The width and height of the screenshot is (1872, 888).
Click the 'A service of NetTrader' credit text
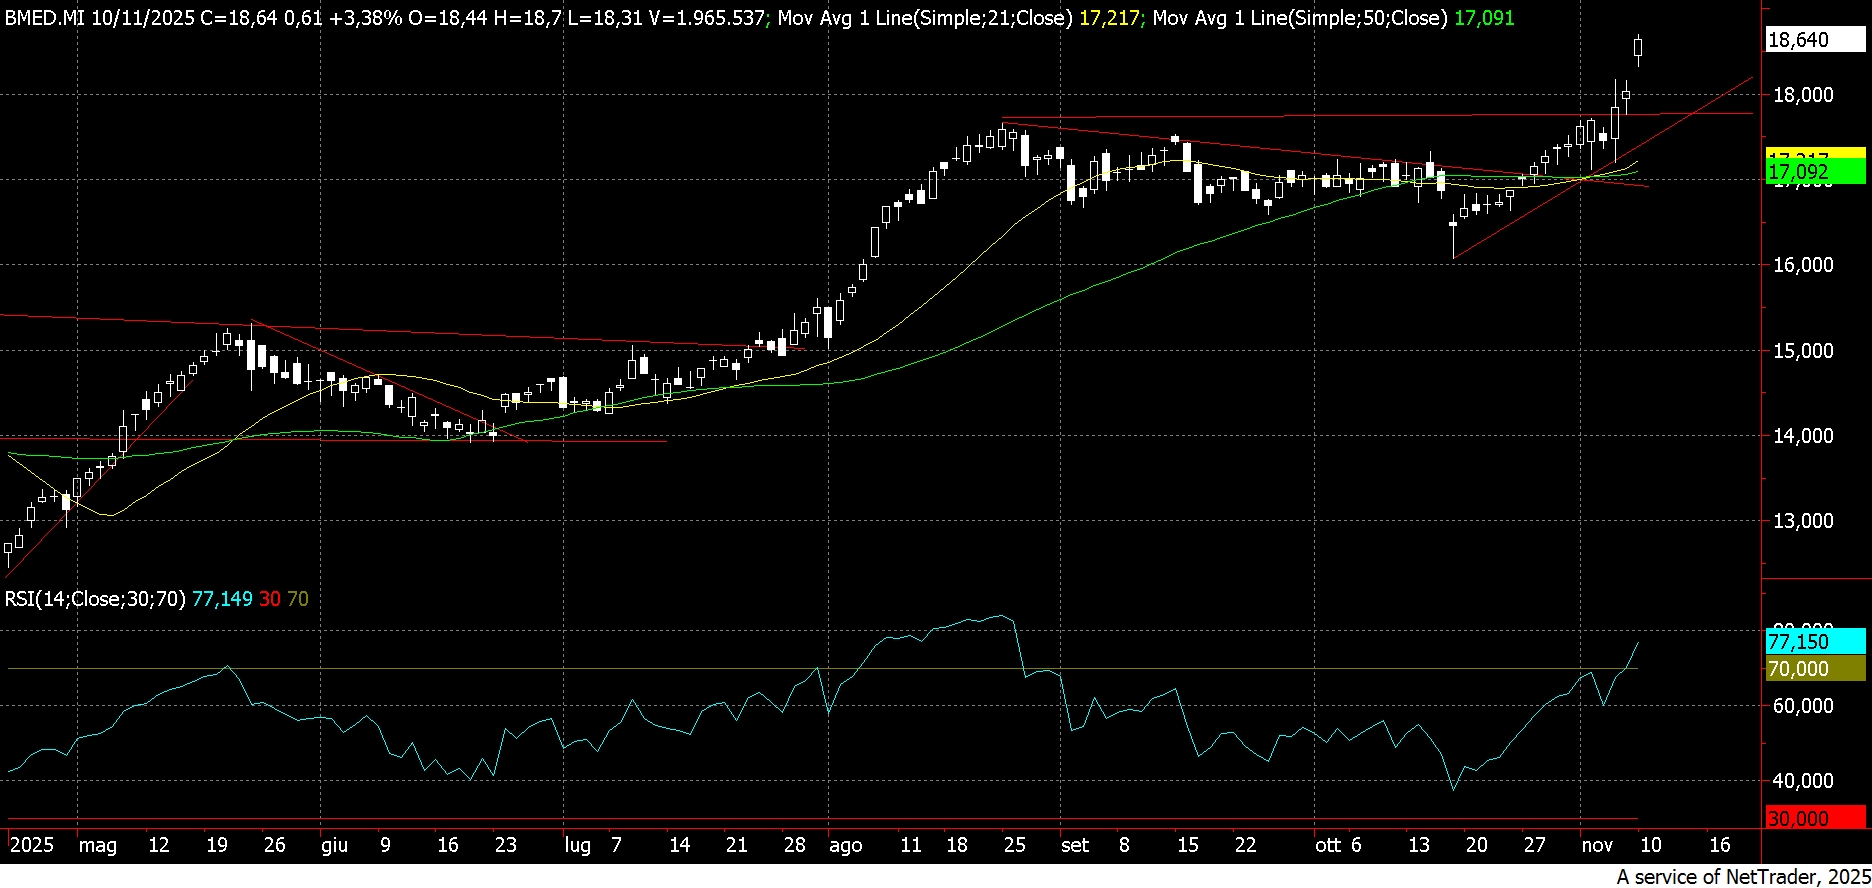(x=1741, y=877)
